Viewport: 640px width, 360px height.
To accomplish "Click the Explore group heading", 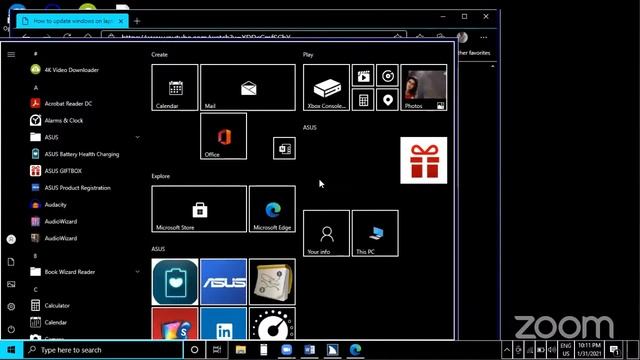I will pyautogui.click(x=161, y=176).
